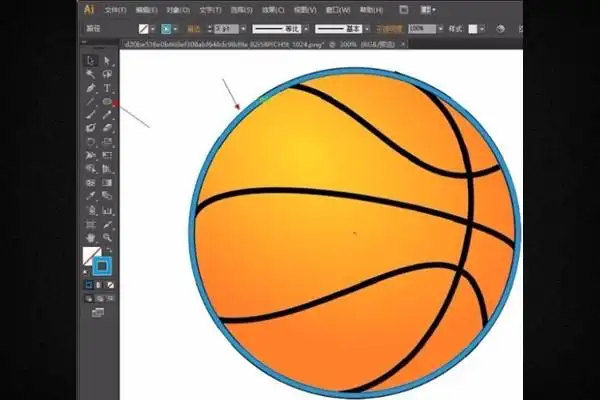
Task: Click the 描边 stroke panel link
Action: coord(194,29)
